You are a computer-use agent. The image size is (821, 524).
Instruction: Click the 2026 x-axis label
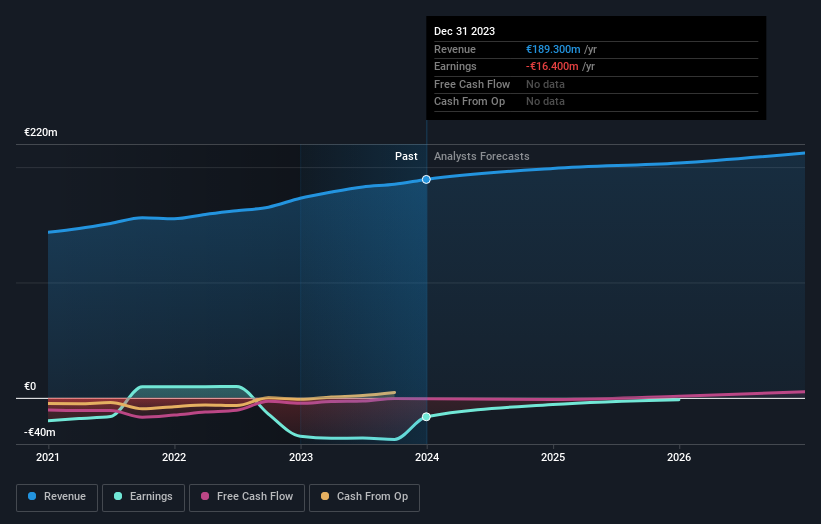click(679, 457)
